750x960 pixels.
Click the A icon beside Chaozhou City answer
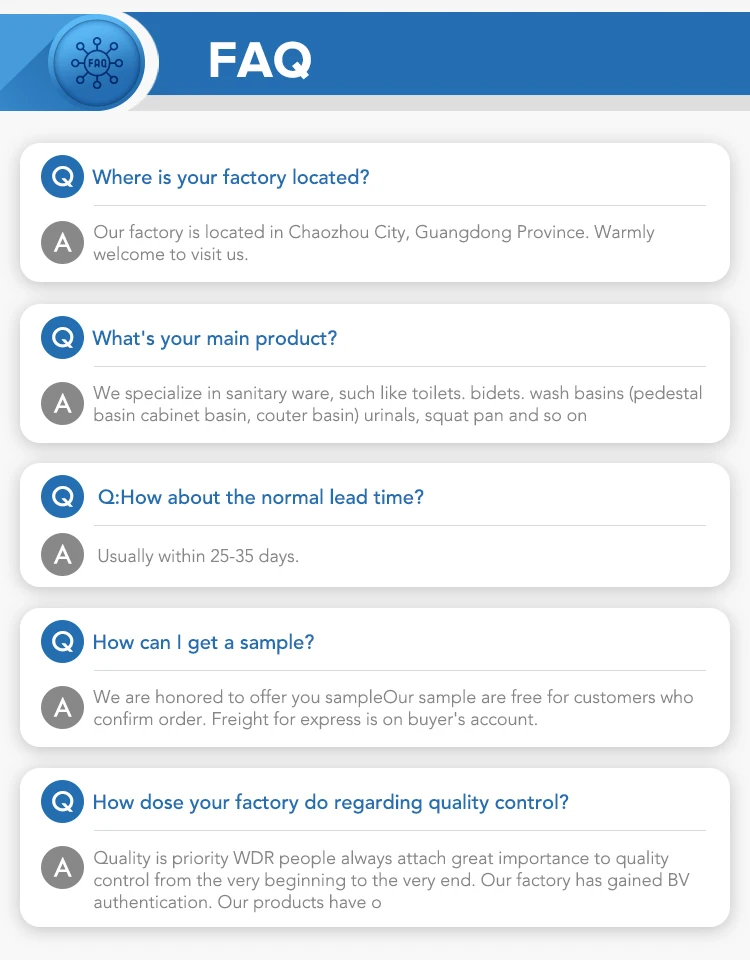[x=62, y=242]
